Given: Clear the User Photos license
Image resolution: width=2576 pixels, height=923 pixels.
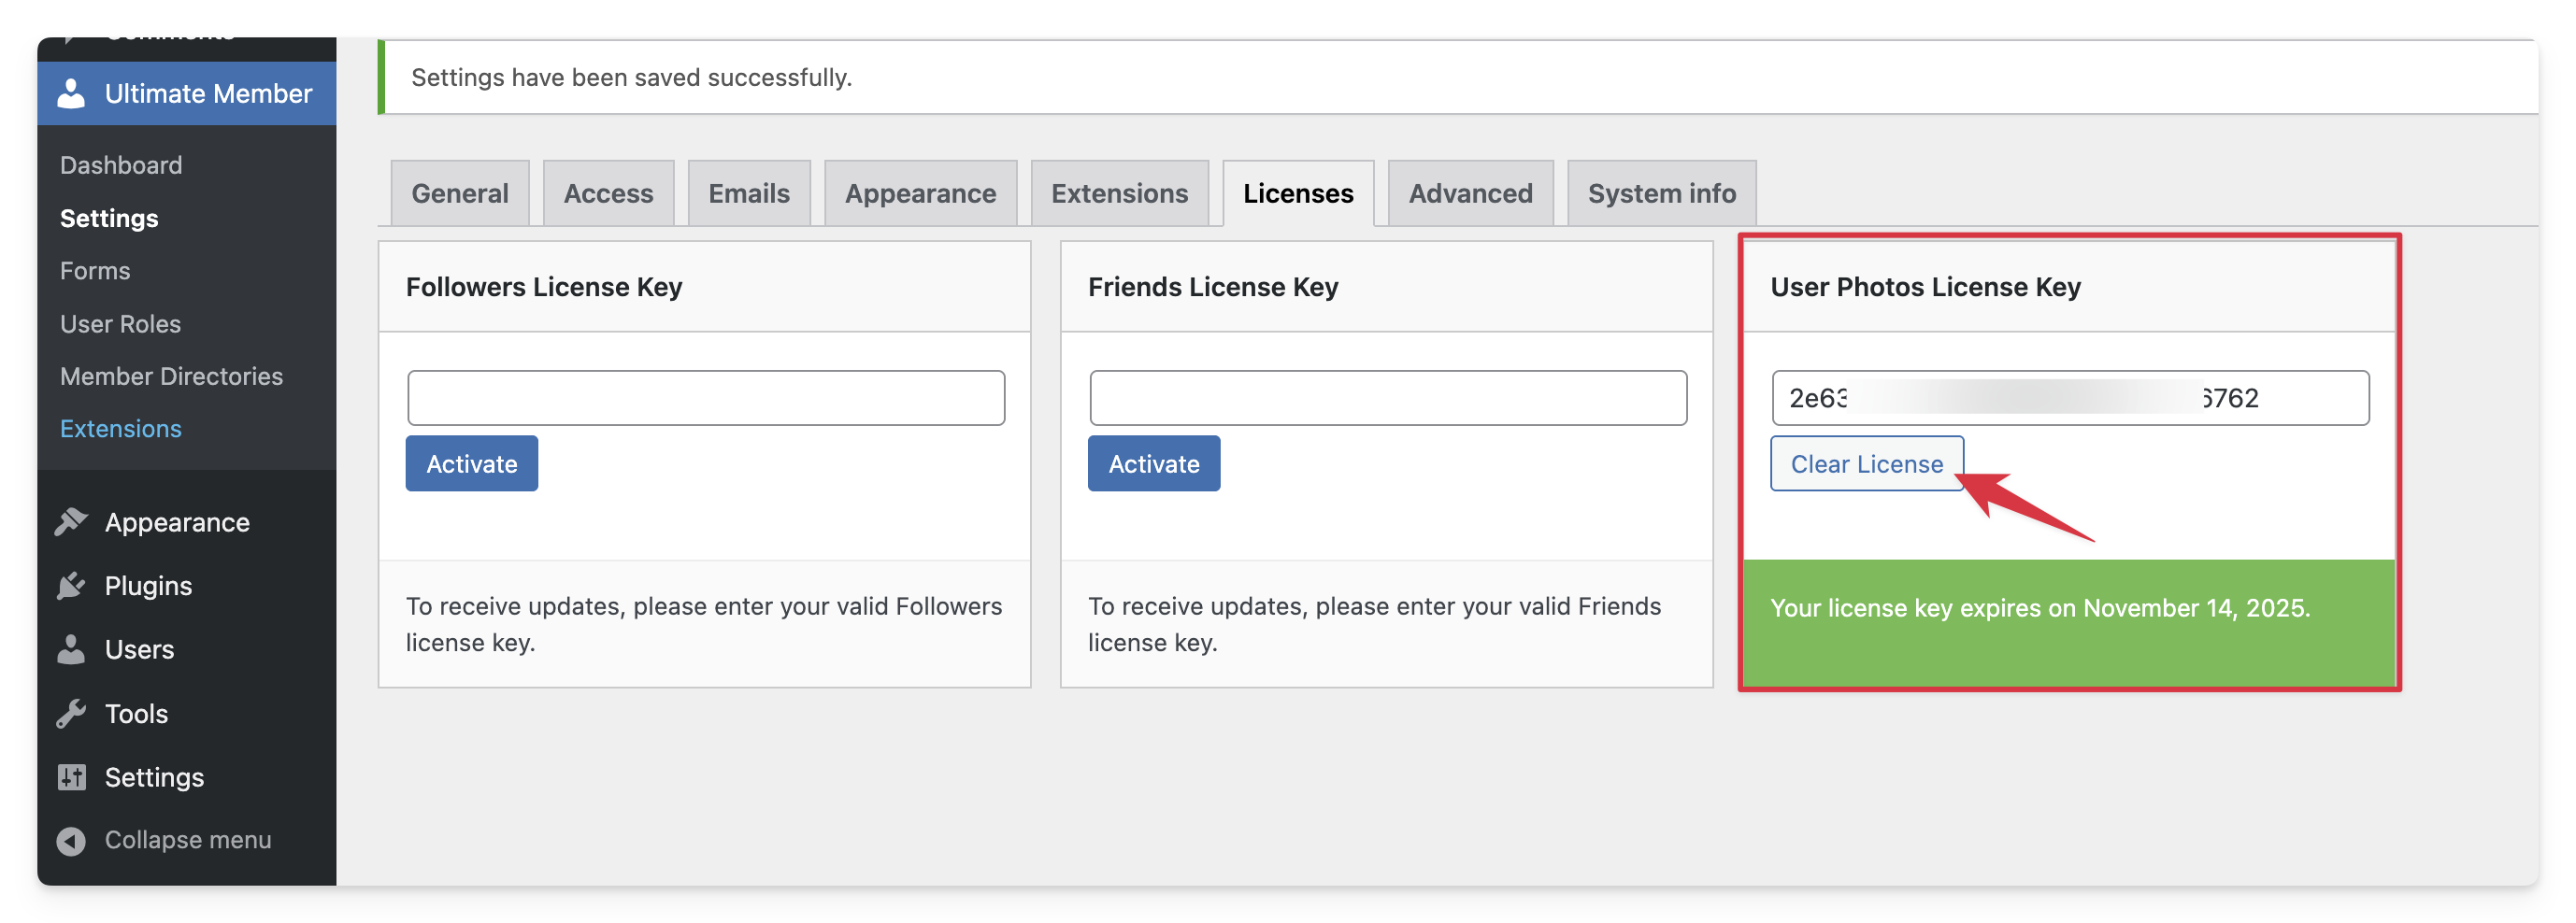Looking at the screenshot, I should [x=1866, y=464].
